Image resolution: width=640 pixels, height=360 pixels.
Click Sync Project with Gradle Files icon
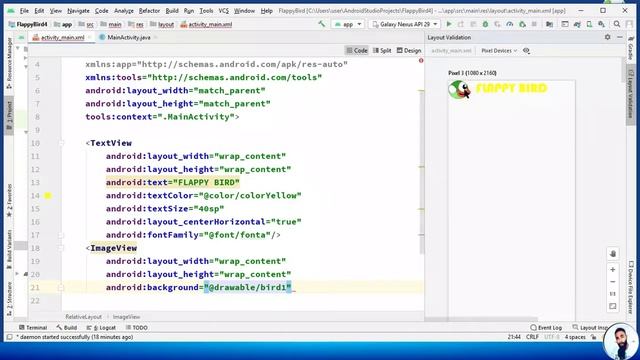tap(577, 24)
